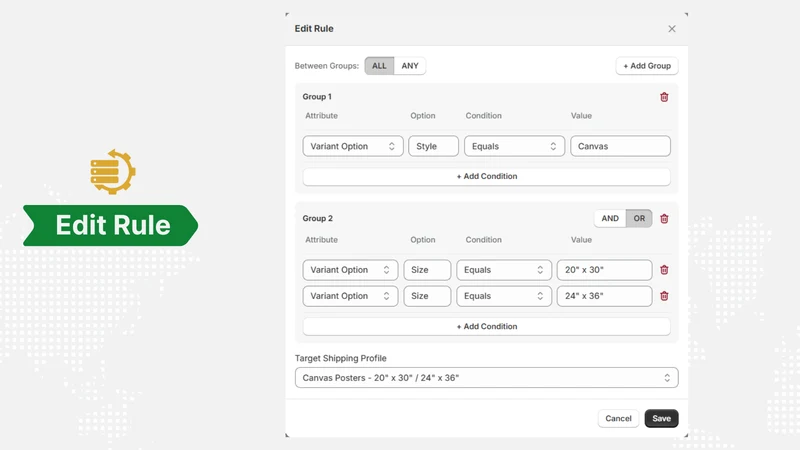Remove the 20" x 30" condition row

point(664,270)
